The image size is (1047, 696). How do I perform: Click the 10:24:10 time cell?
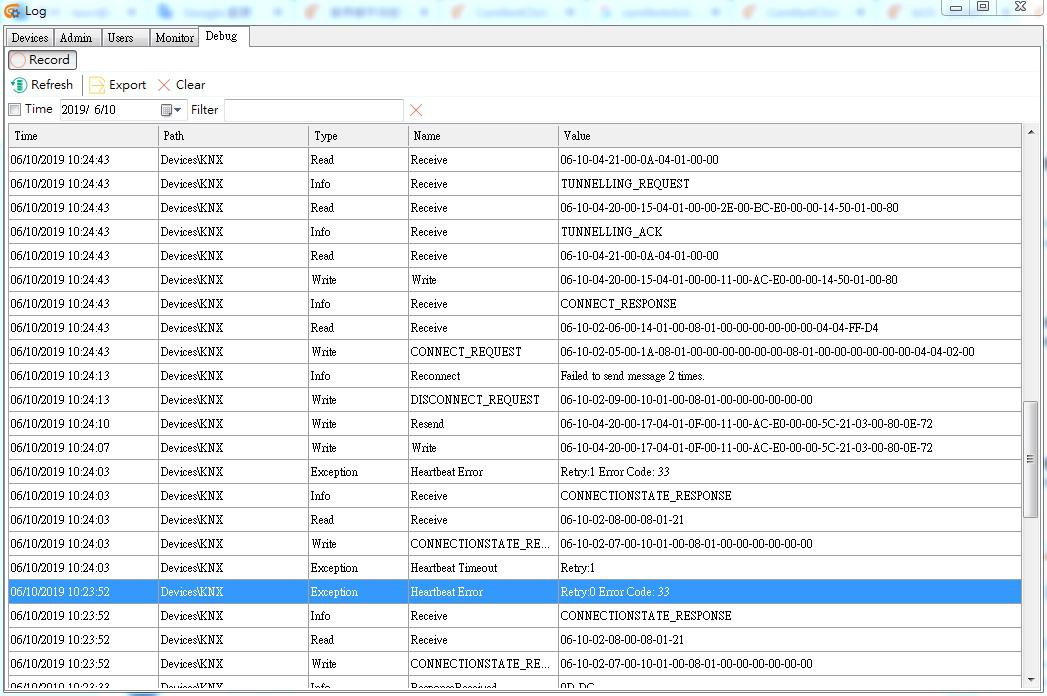[x=83, y=424]
